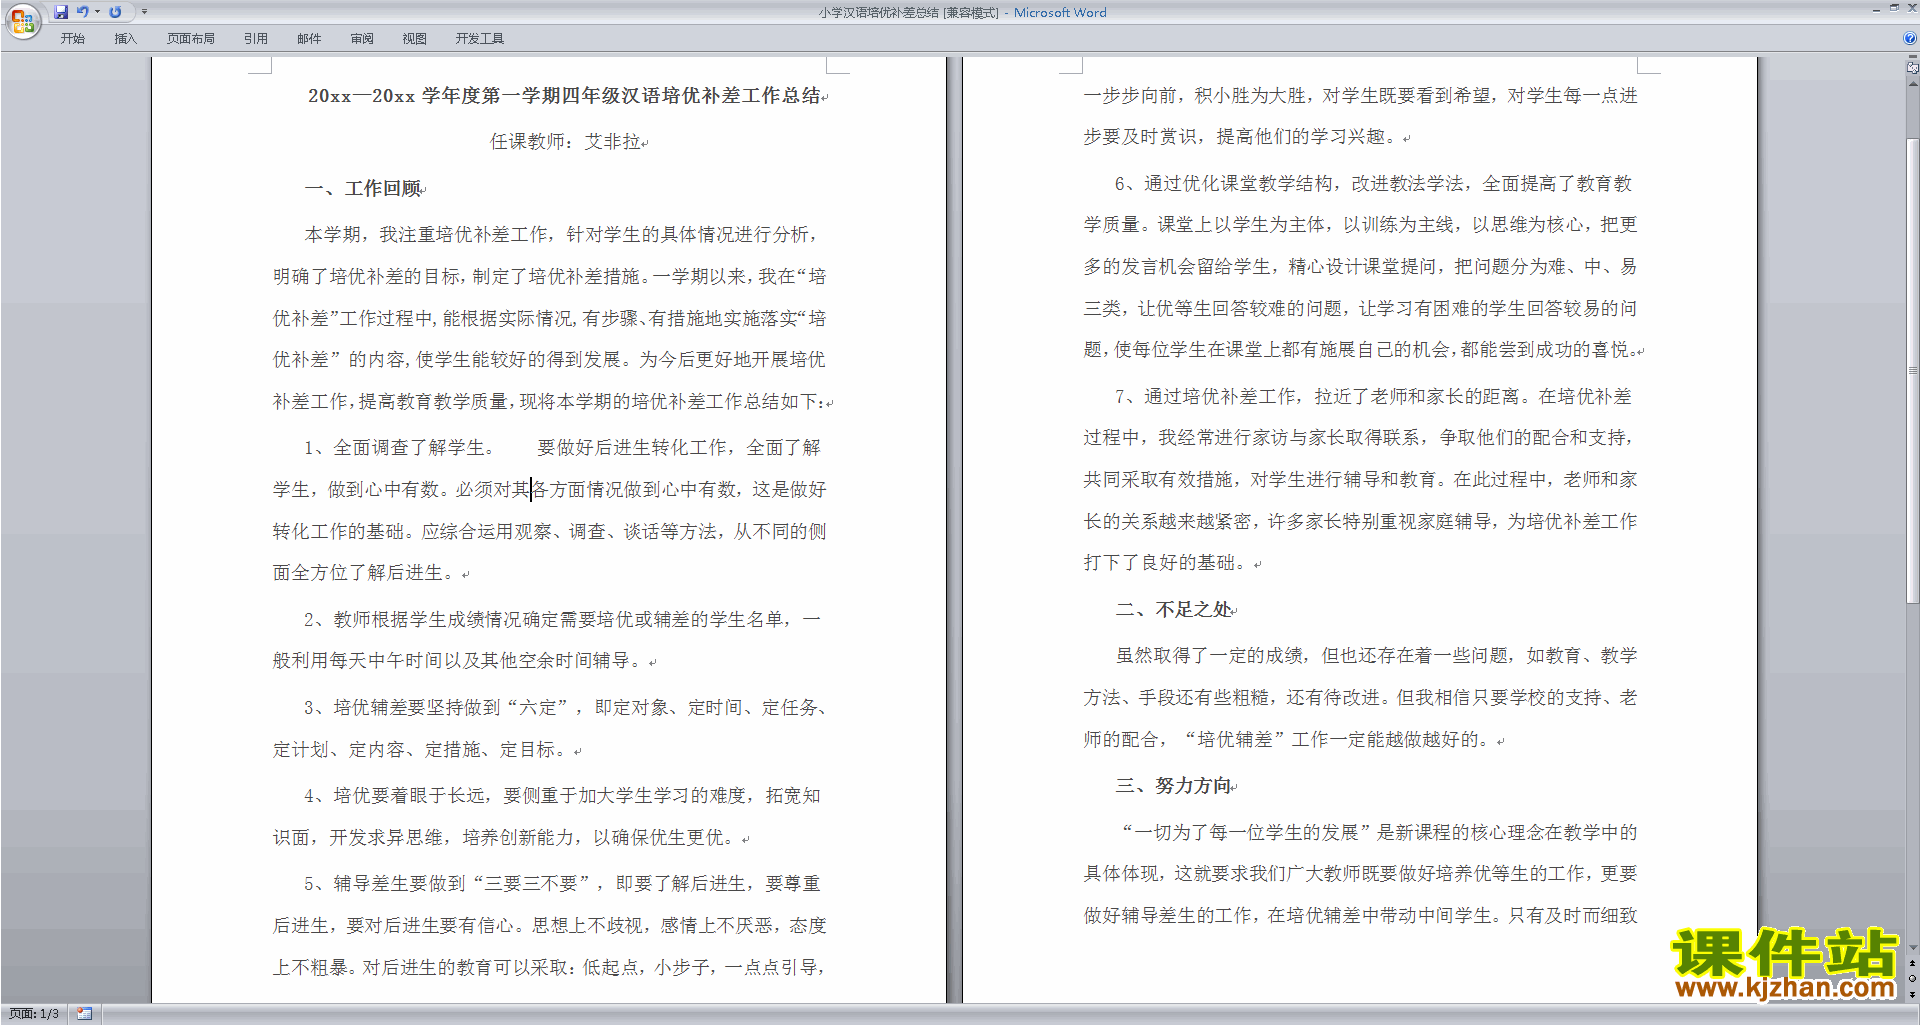This screenshot has width=1920, height=1025.
Task: Click the paragraph starting 3、培优辅差要坚持做到
Action: [550, 728]
